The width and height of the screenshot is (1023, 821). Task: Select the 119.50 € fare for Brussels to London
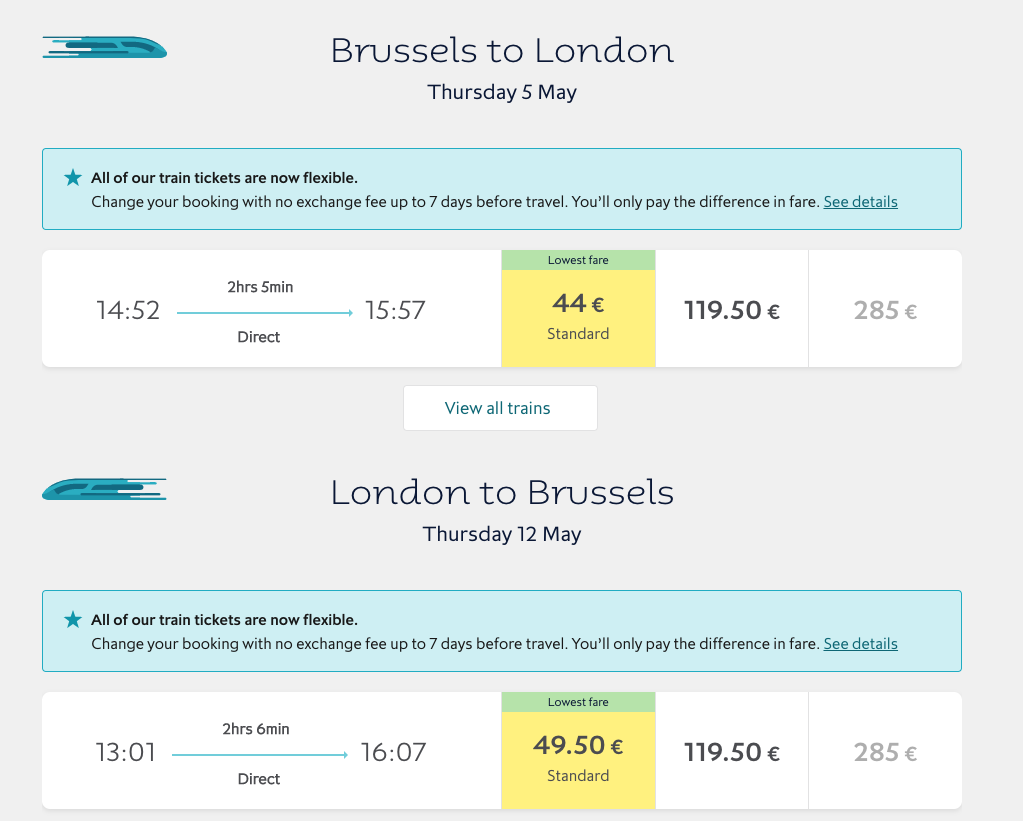[731, 310]
